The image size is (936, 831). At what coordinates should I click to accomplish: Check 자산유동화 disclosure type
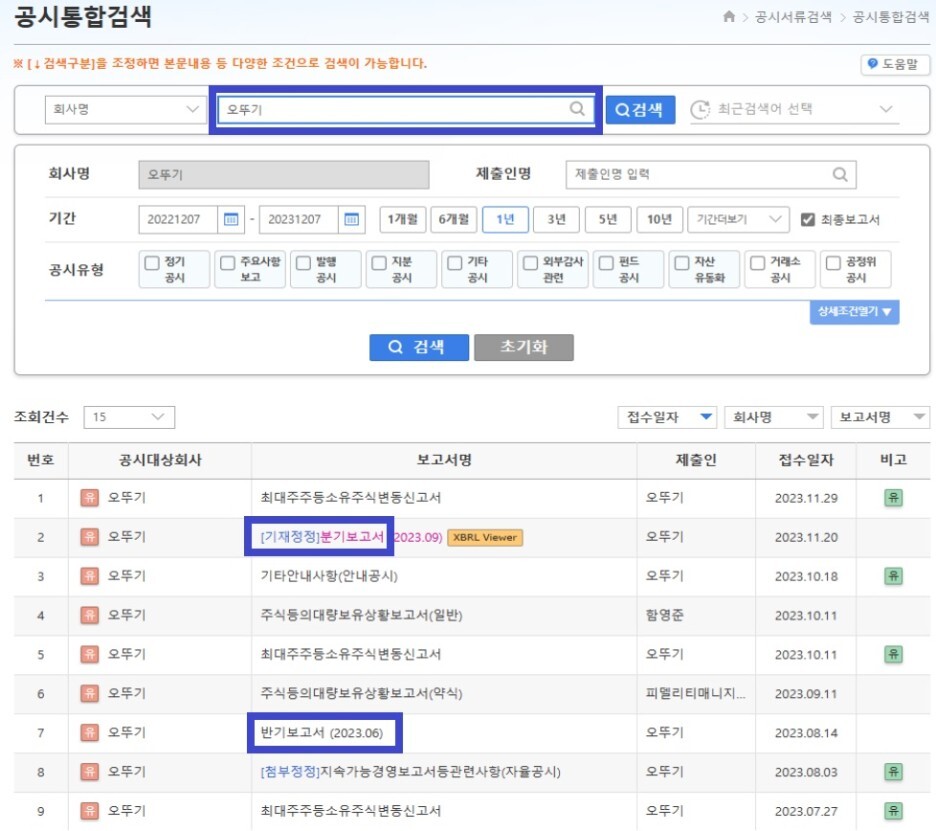pyautogui.click(x=682, y=263)
